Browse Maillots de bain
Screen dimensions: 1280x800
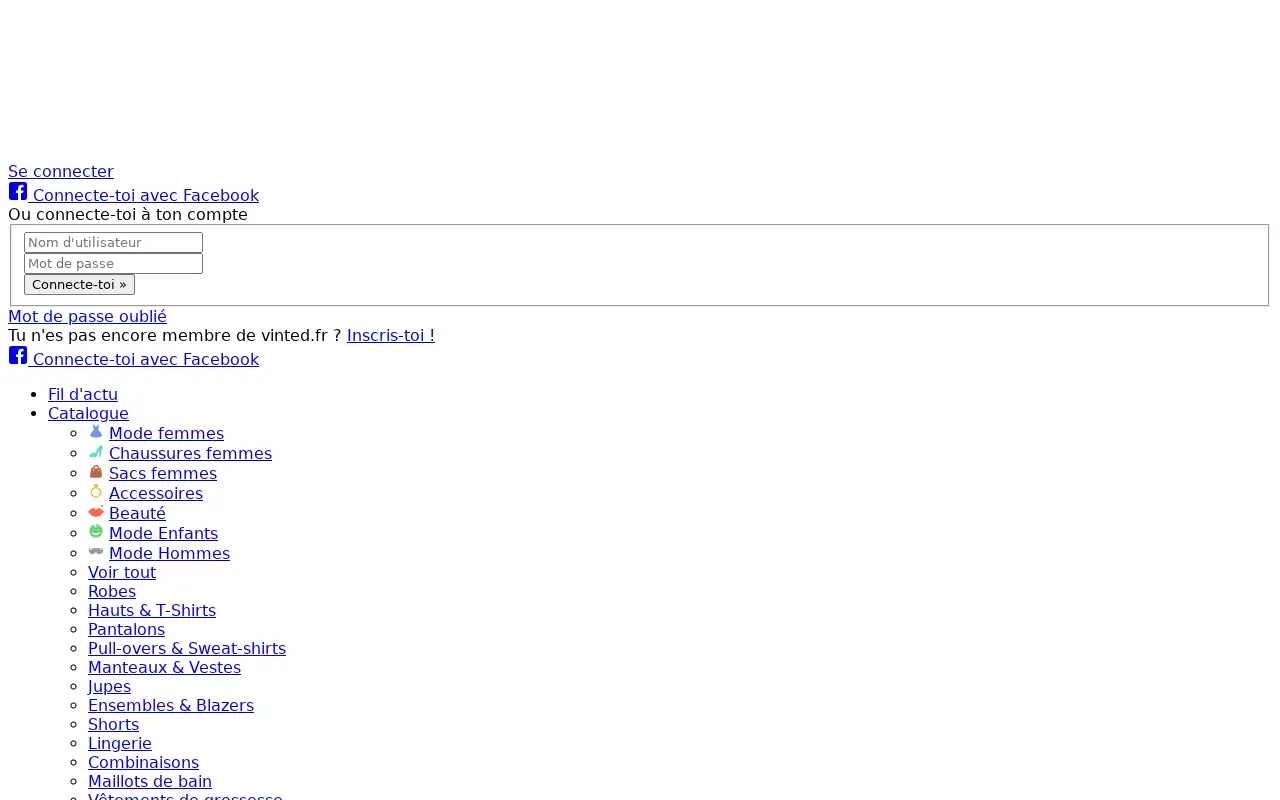150,782
